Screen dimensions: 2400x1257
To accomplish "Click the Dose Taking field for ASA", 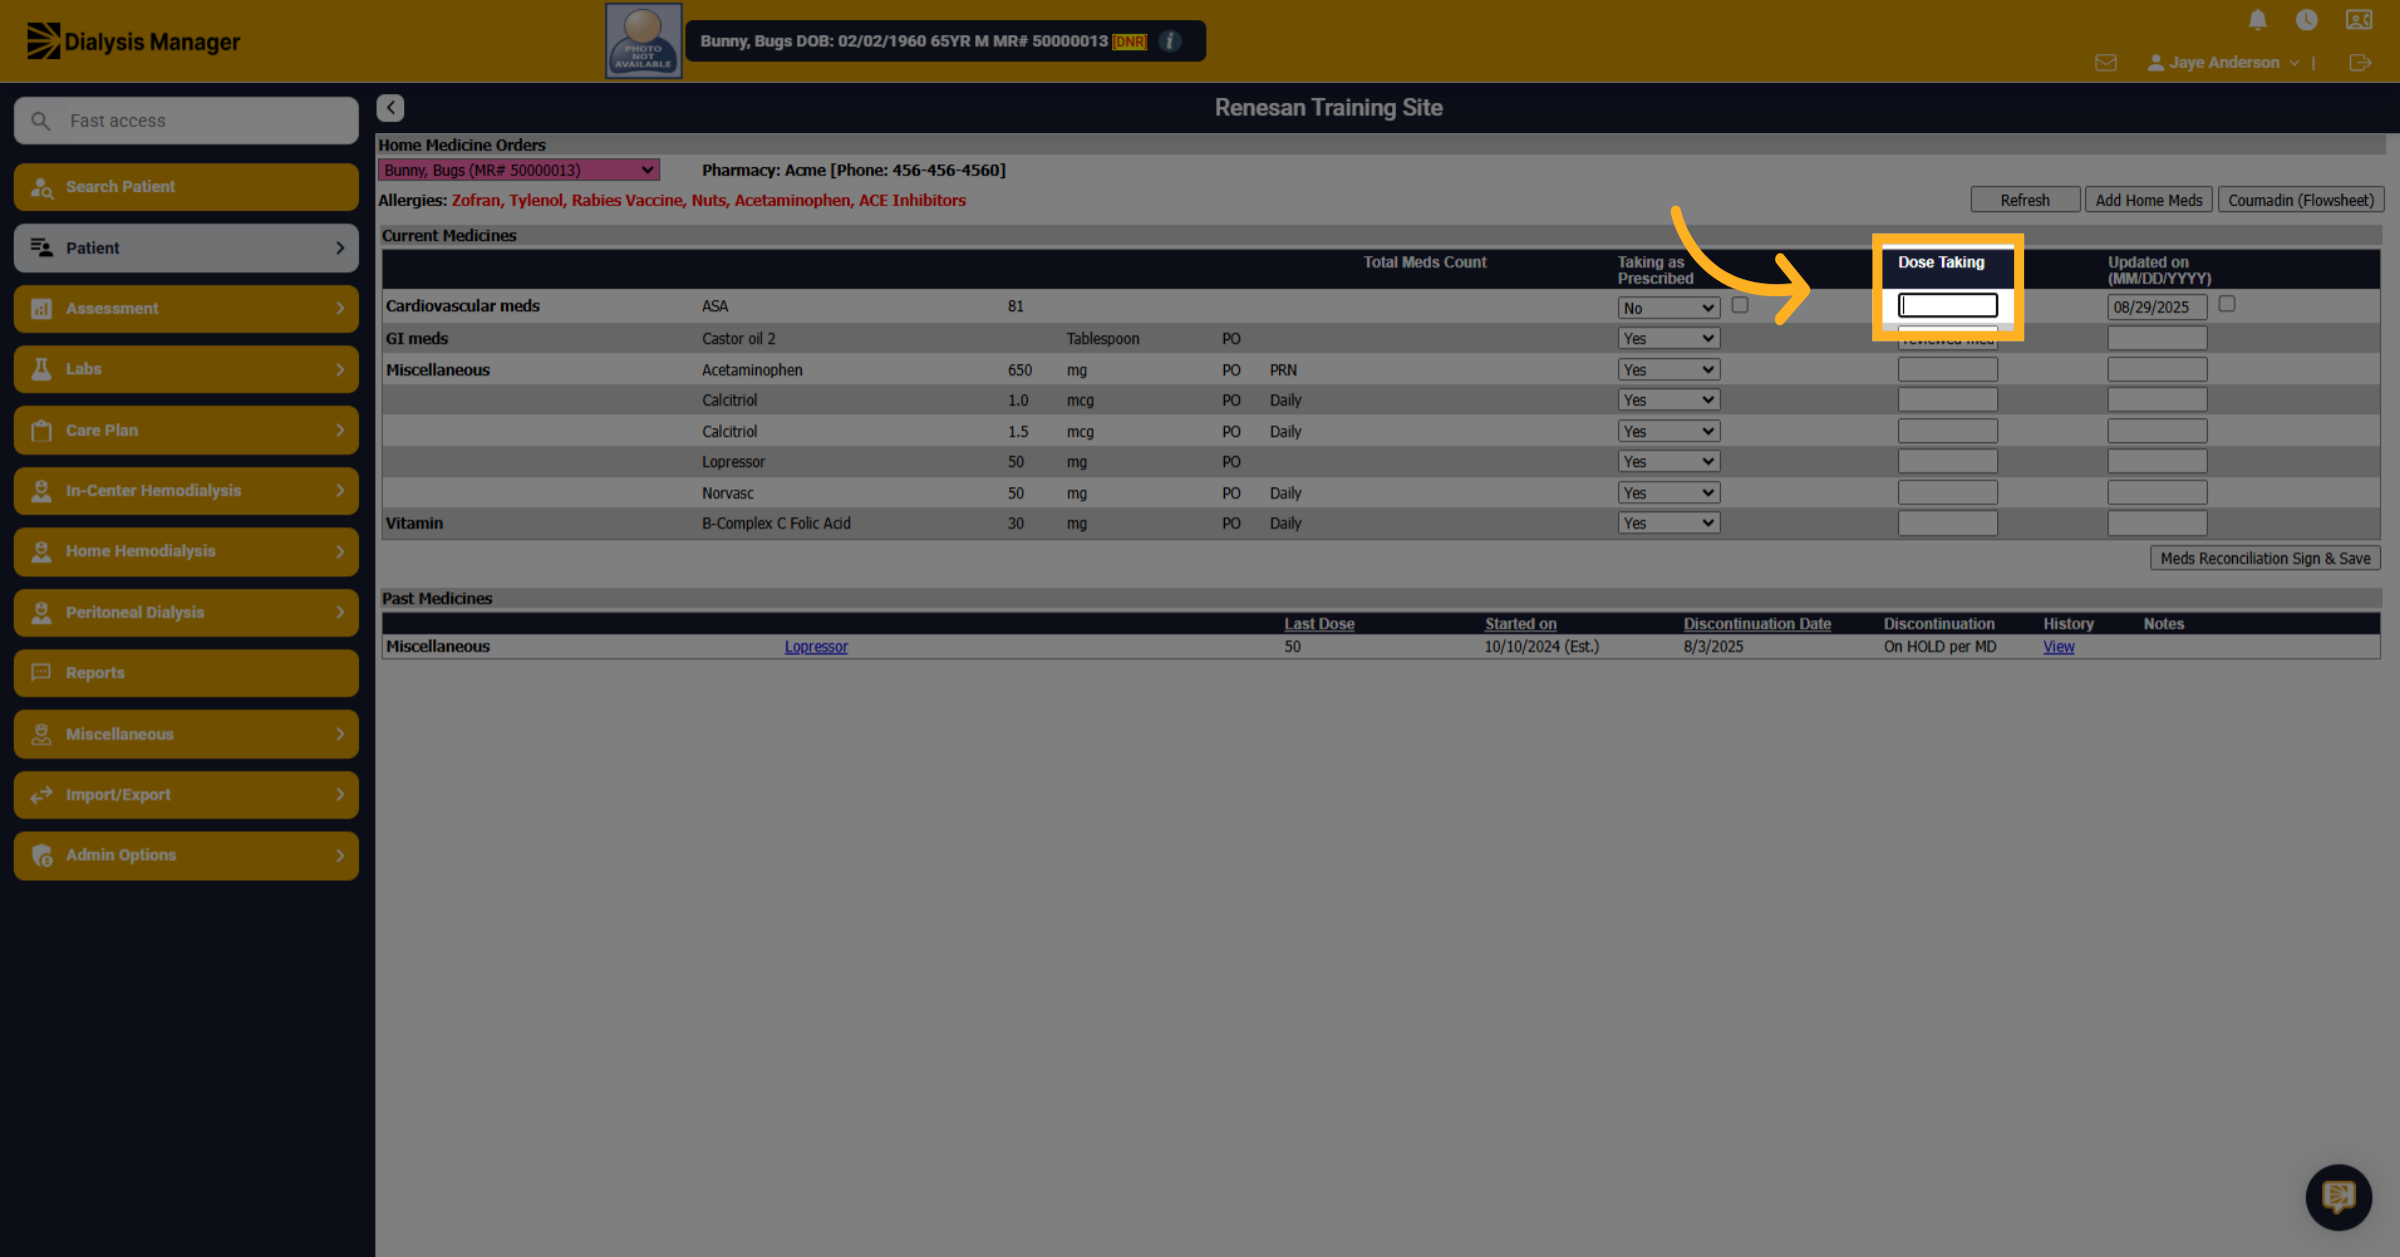I will tap(1948, 305).
